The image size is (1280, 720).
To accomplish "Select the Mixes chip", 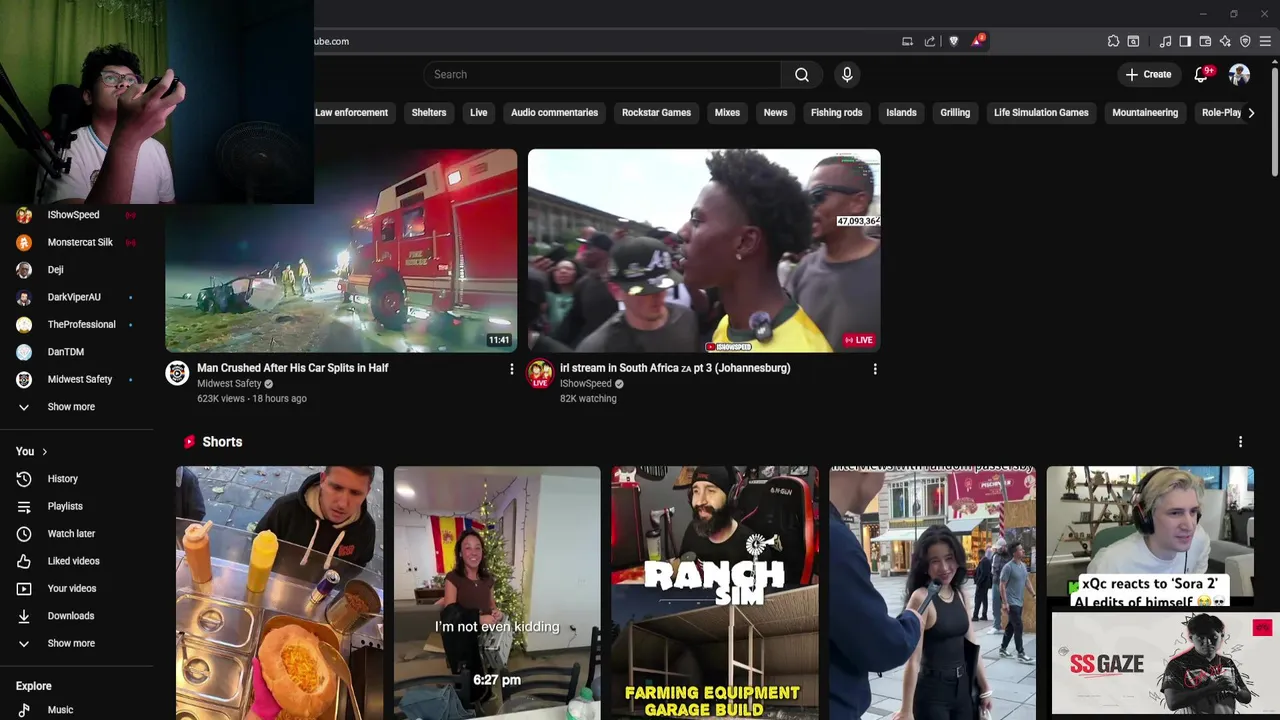I will 727,113.
